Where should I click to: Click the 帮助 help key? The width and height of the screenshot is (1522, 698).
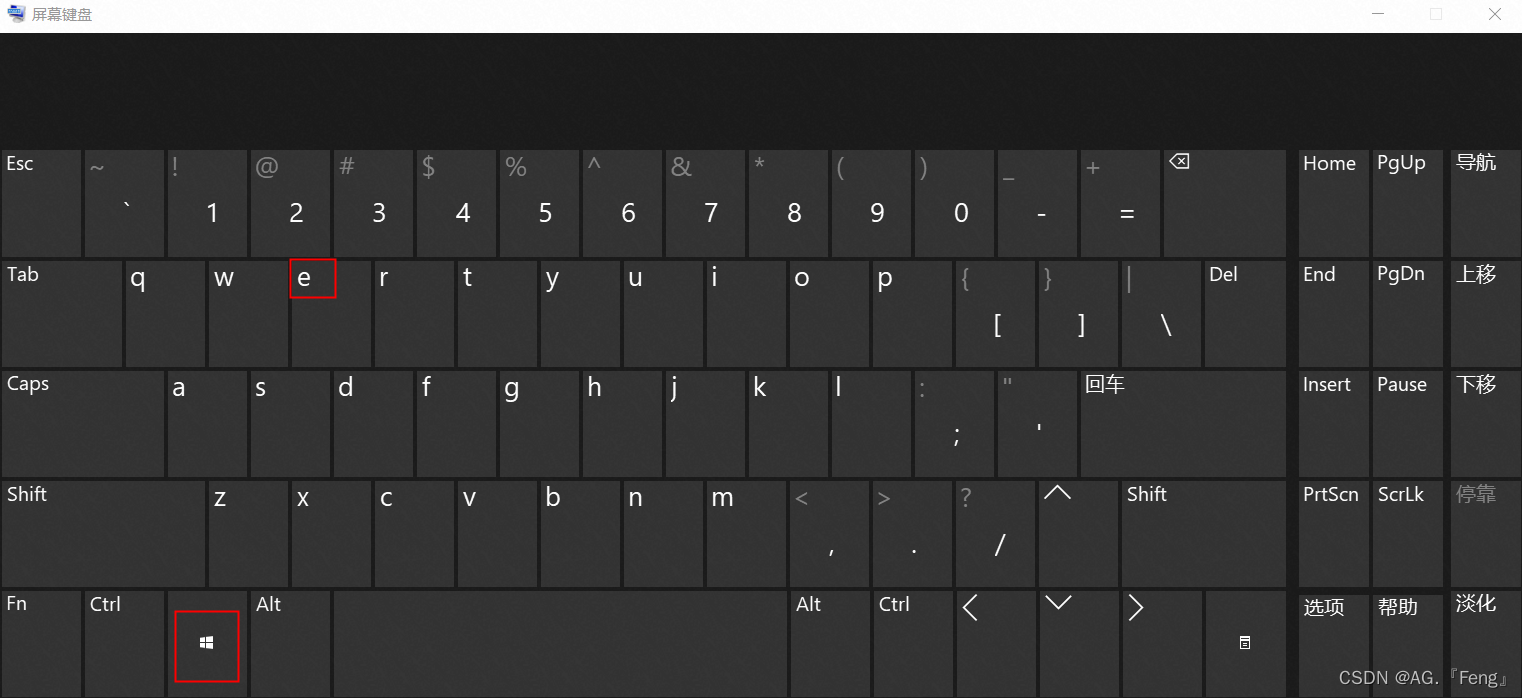(x=1407, y=642)
